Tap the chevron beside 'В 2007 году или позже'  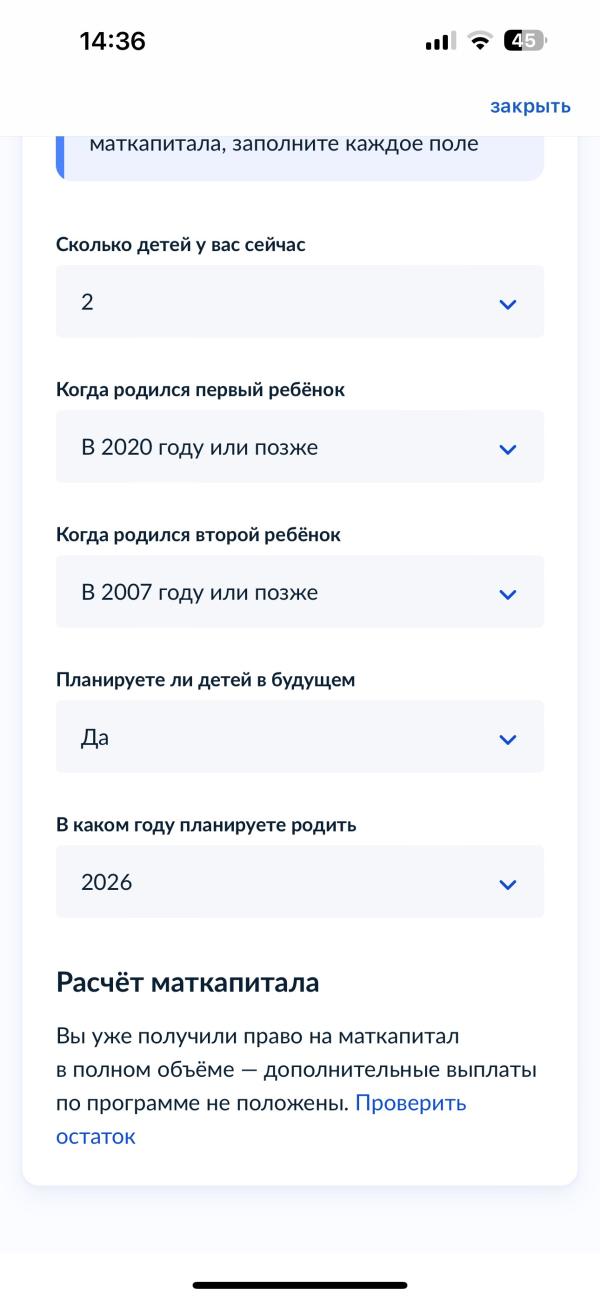pos(508,593)
